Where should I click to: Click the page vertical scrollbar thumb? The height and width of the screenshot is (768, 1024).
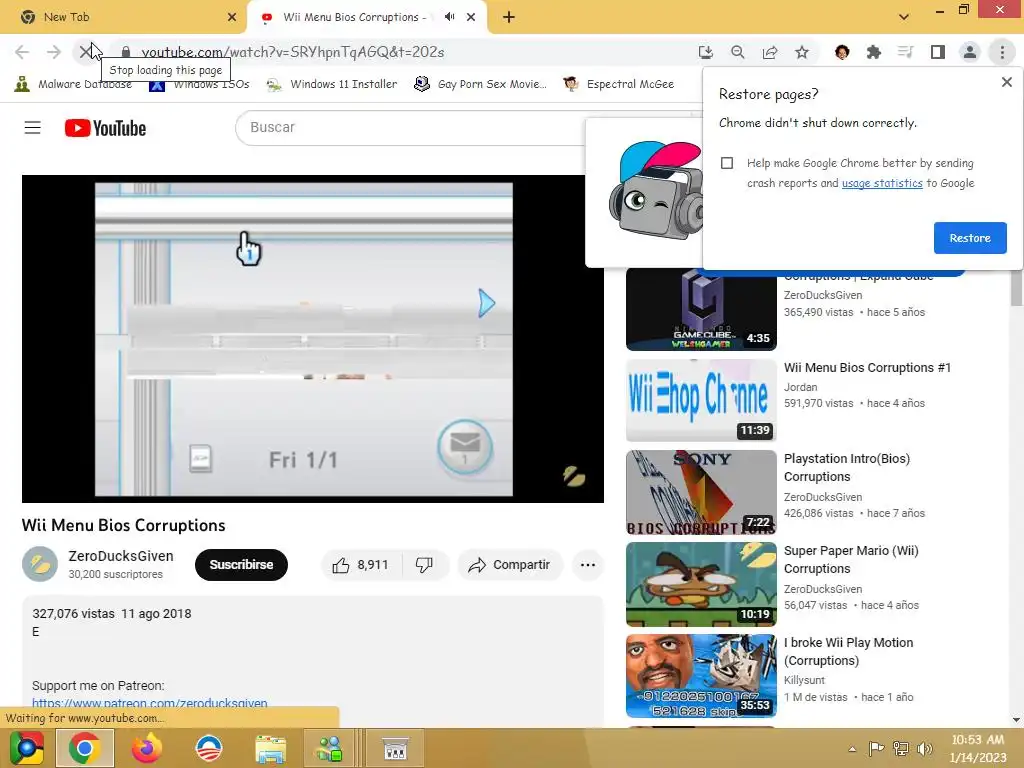(x=1016, y=287)
